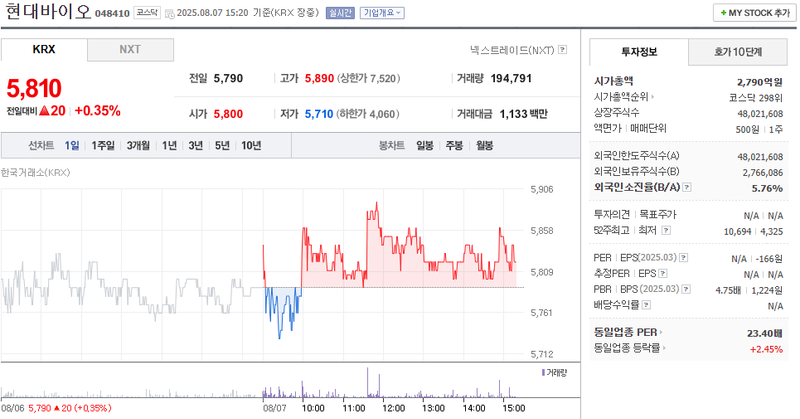
Task: Open help icon beside PBR BPS(2025.03)
Action: point(686,289)
